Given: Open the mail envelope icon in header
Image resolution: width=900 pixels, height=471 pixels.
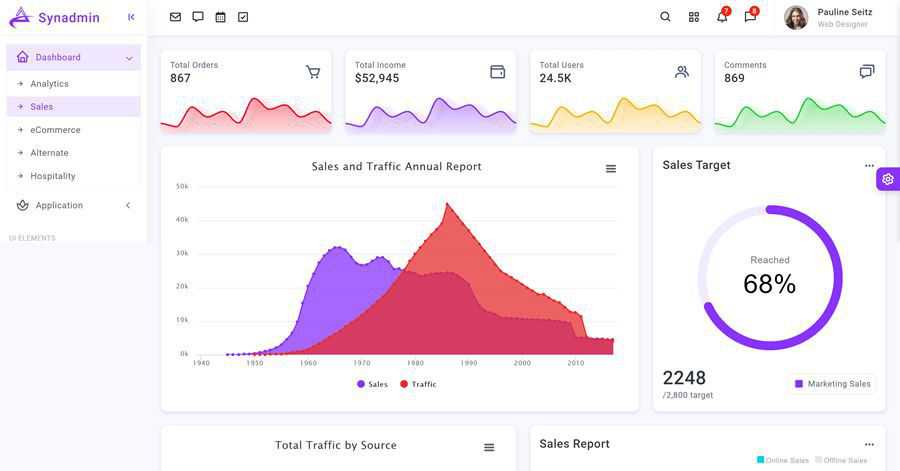Looking at the screenshot, I should pyautogui.click(x=176, y=17).
